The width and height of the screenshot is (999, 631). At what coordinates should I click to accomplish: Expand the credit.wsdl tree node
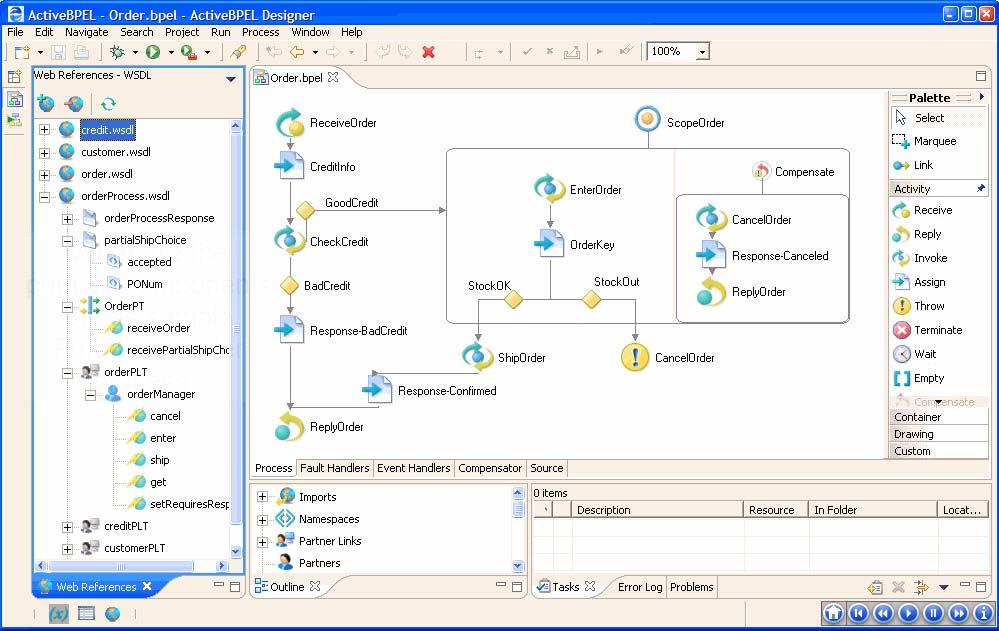[x=44, y=130]
